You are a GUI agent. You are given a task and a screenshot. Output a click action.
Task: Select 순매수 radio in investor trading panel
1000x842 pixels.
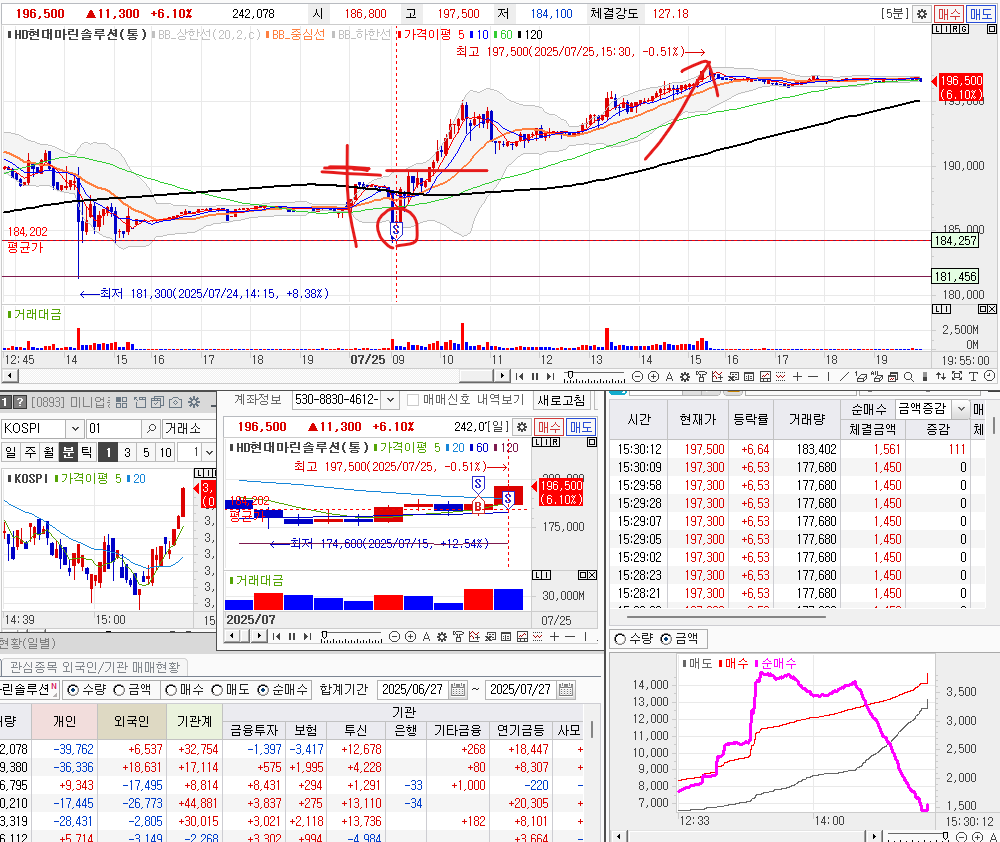[x=263, y=690]
